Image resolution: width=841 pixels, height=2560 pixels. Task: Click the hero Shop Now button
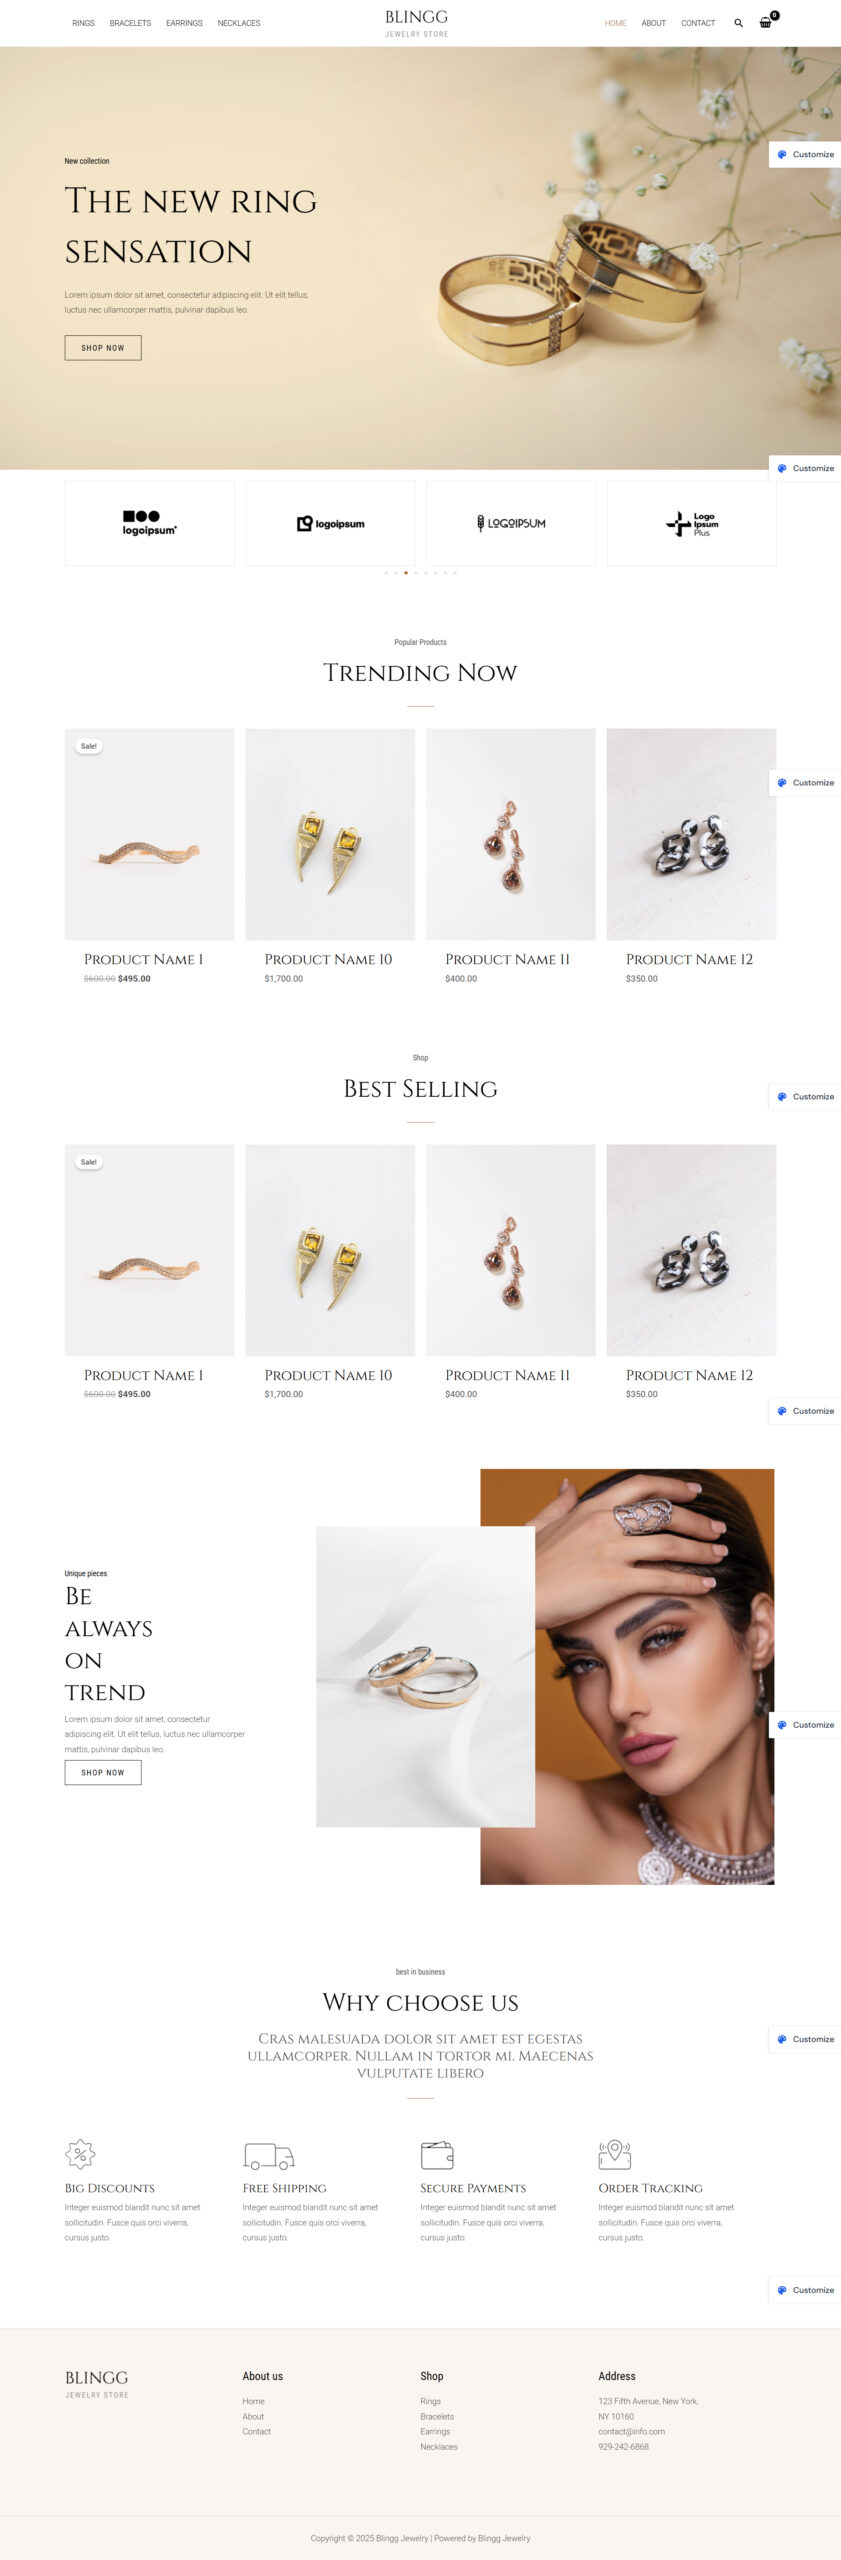pyautogui.click(x=103, y=348)
